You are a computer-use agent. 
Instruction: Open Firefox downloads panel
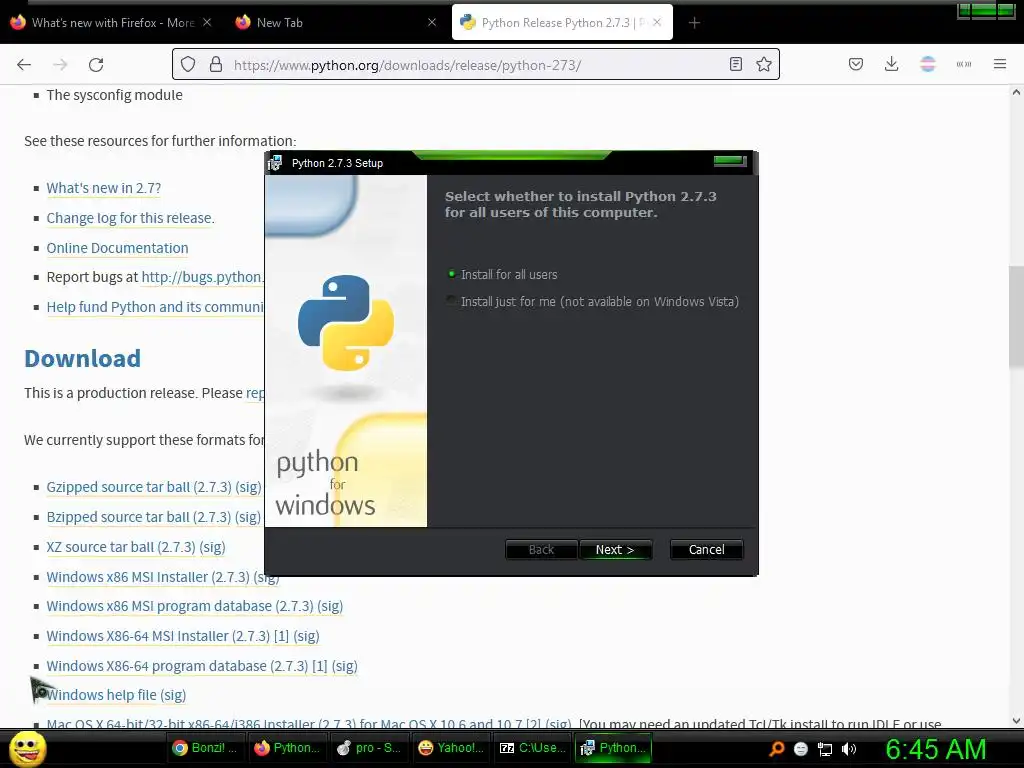pos(891,64)
